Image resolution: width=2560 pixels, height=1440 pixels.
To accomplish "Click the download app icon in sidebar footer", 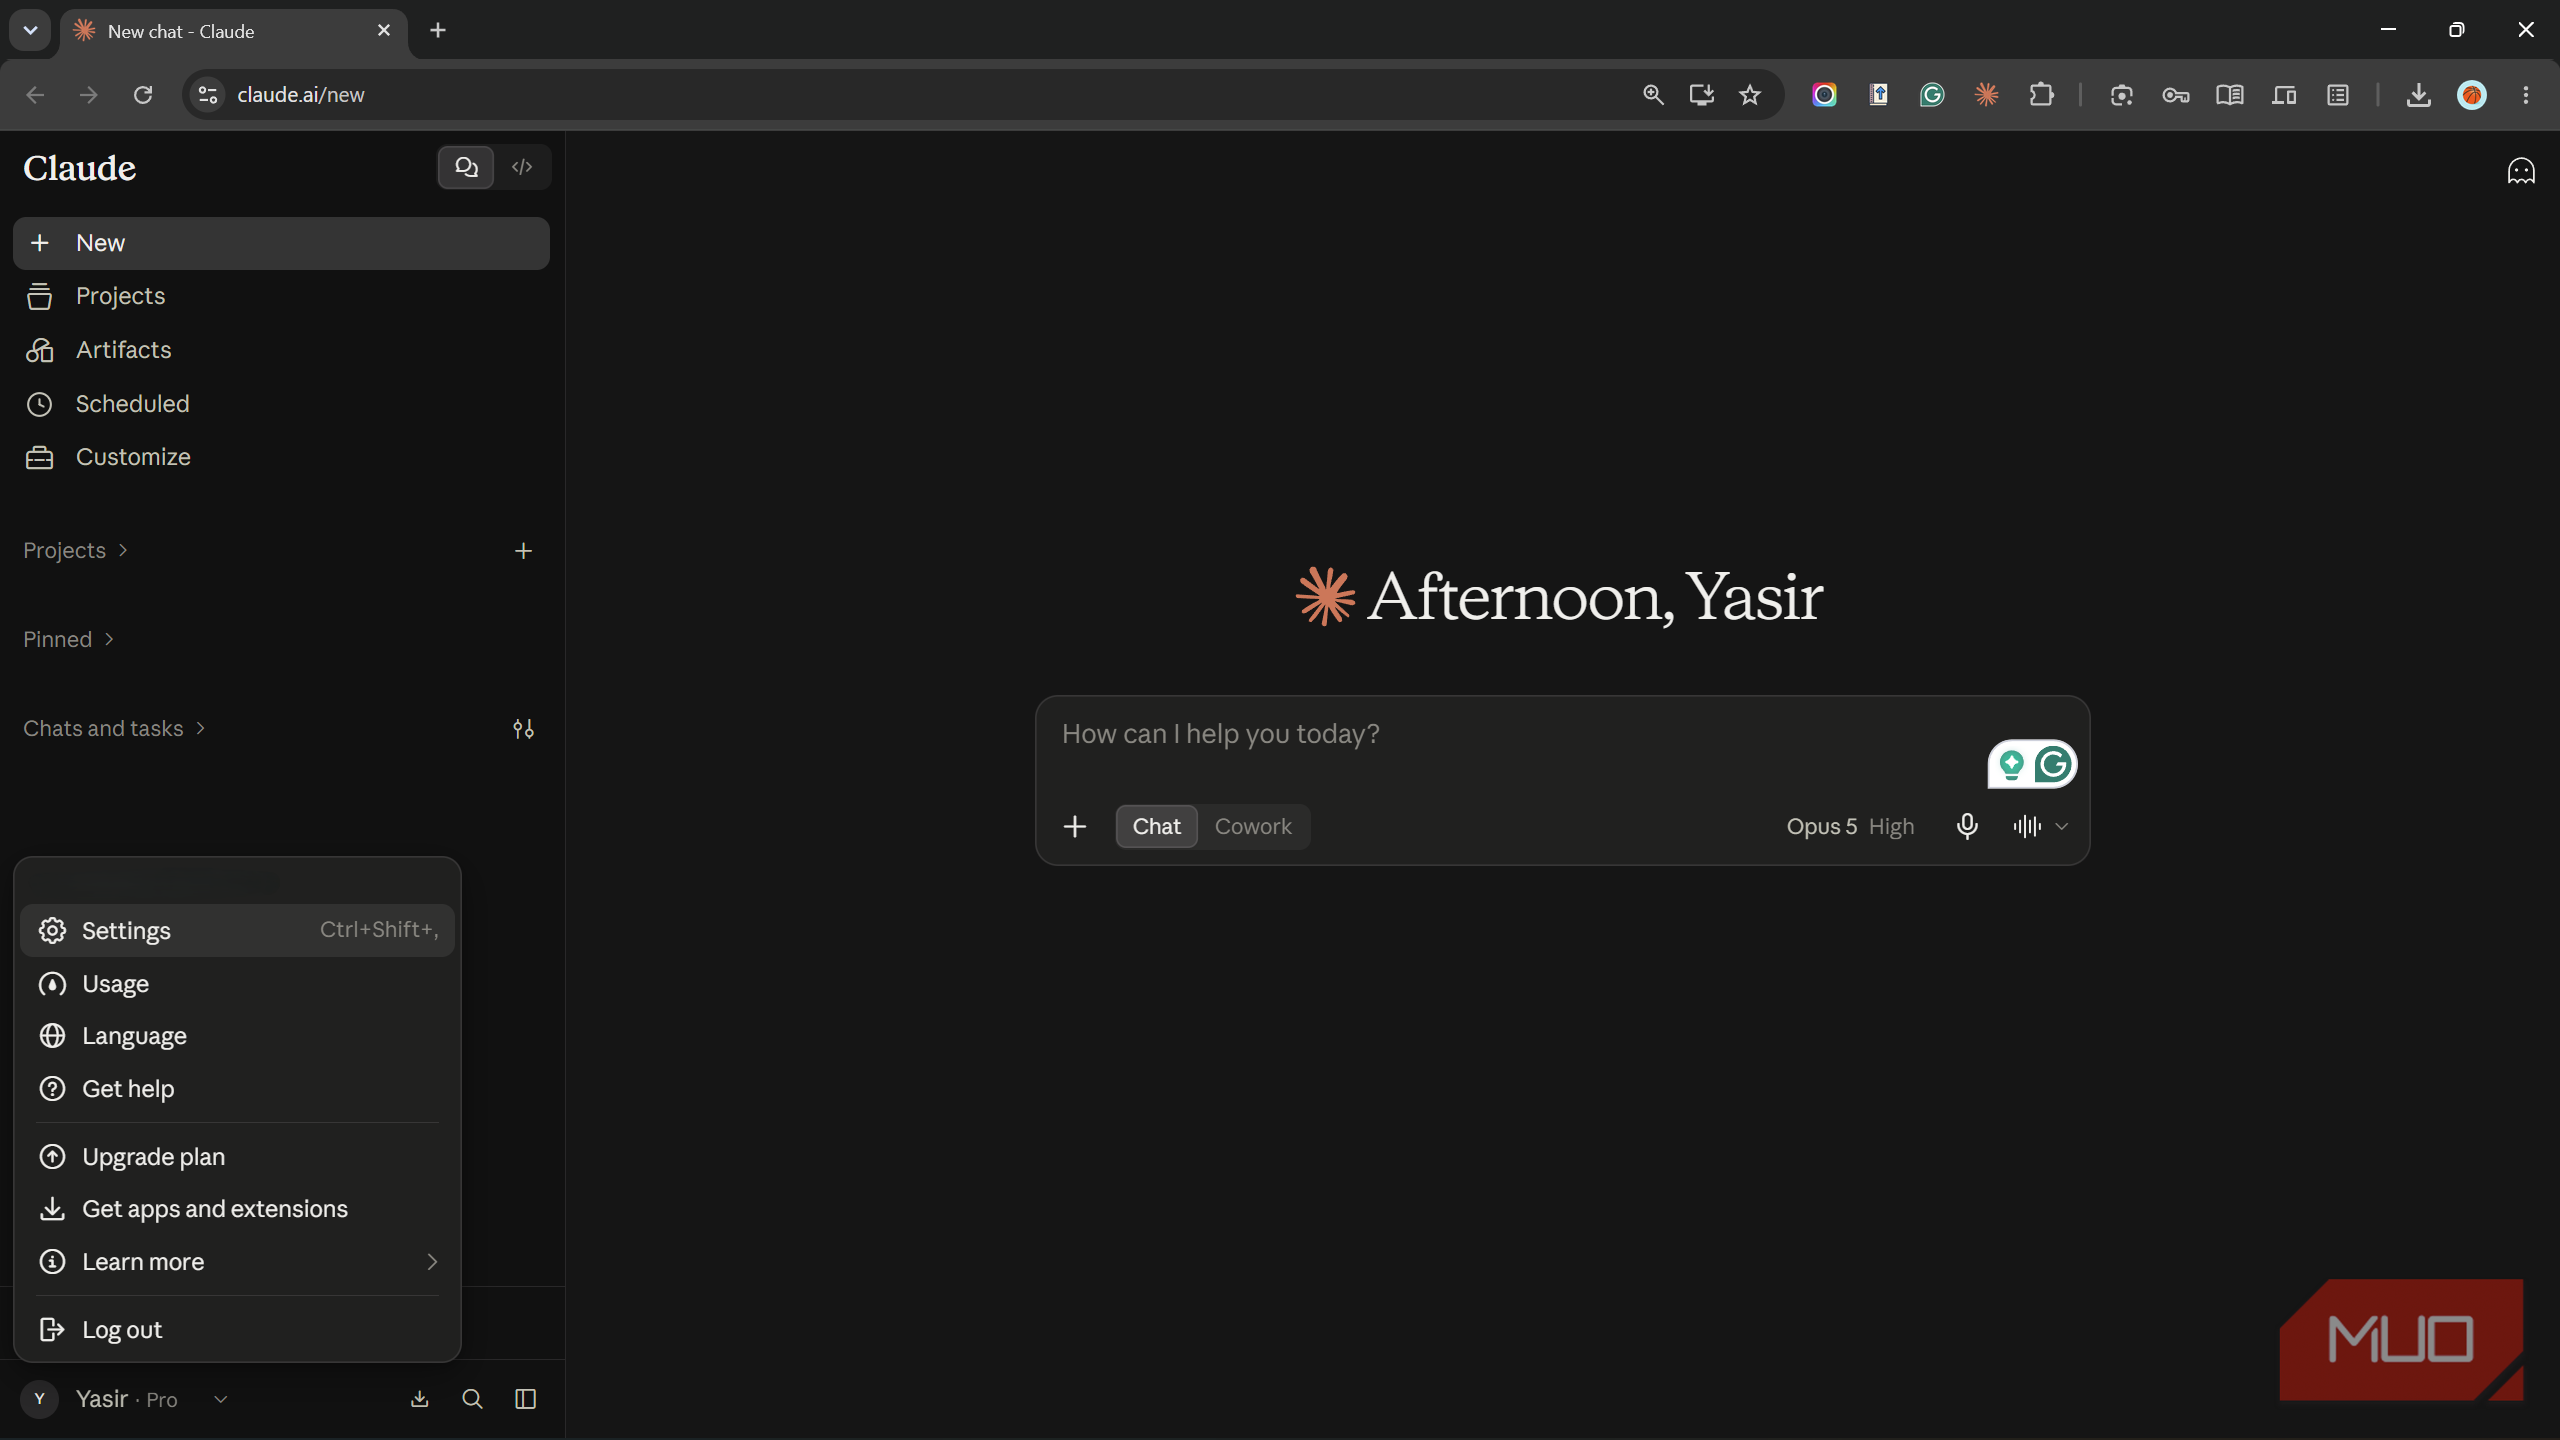I will tap(420, 1399).
